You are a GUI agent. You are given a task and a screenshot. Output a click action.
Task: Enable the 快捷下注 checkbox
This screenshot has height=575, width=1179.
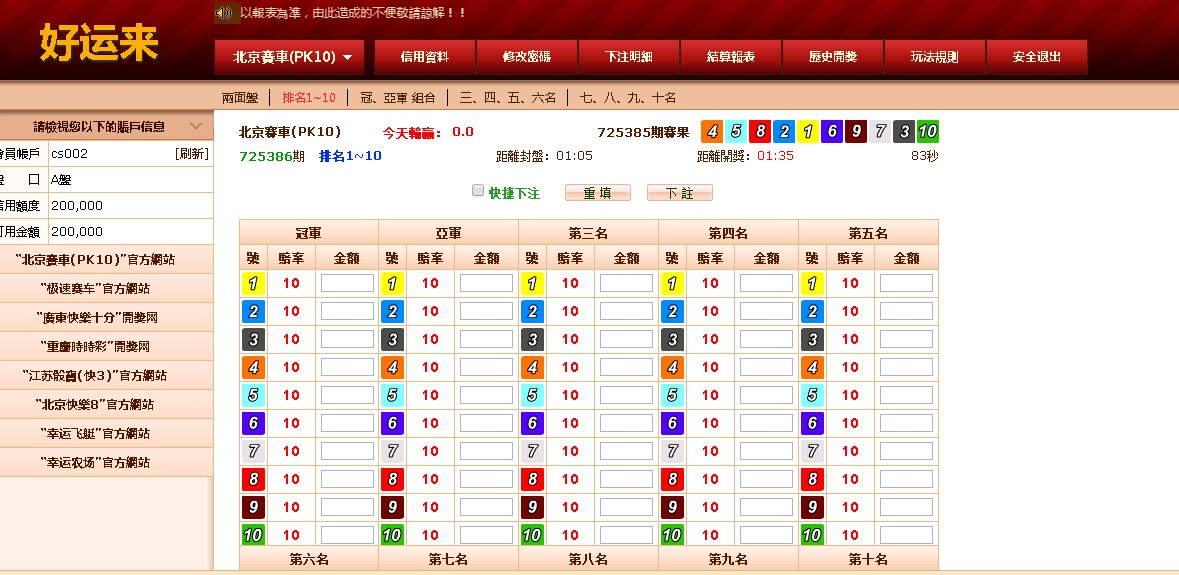[x=477, y=191]
